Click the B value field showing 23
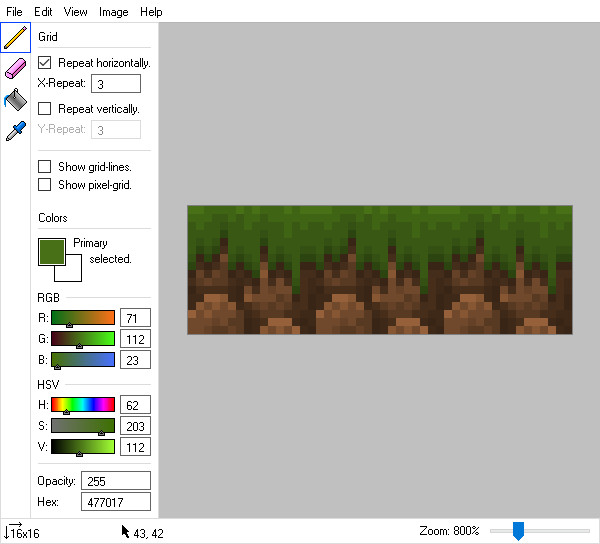Screen dimensions: 600x544 [x=135, y=360]
